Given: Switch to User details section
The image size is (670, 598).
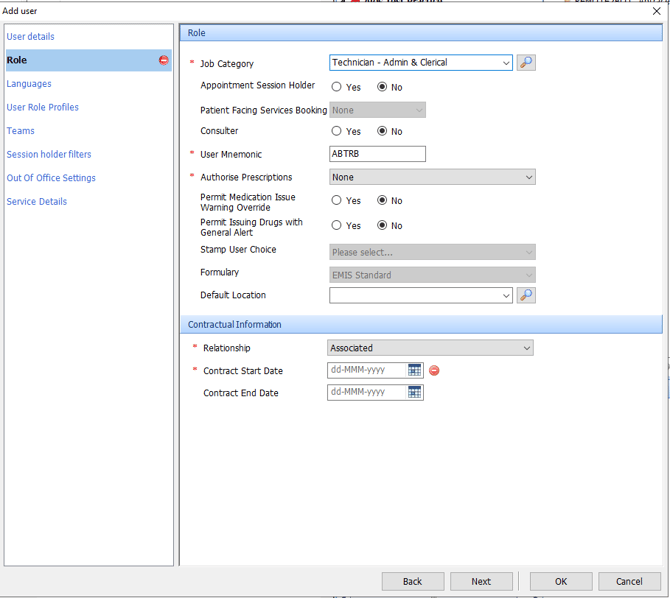Looking at the screenshot, I should [x=31, y=37].
